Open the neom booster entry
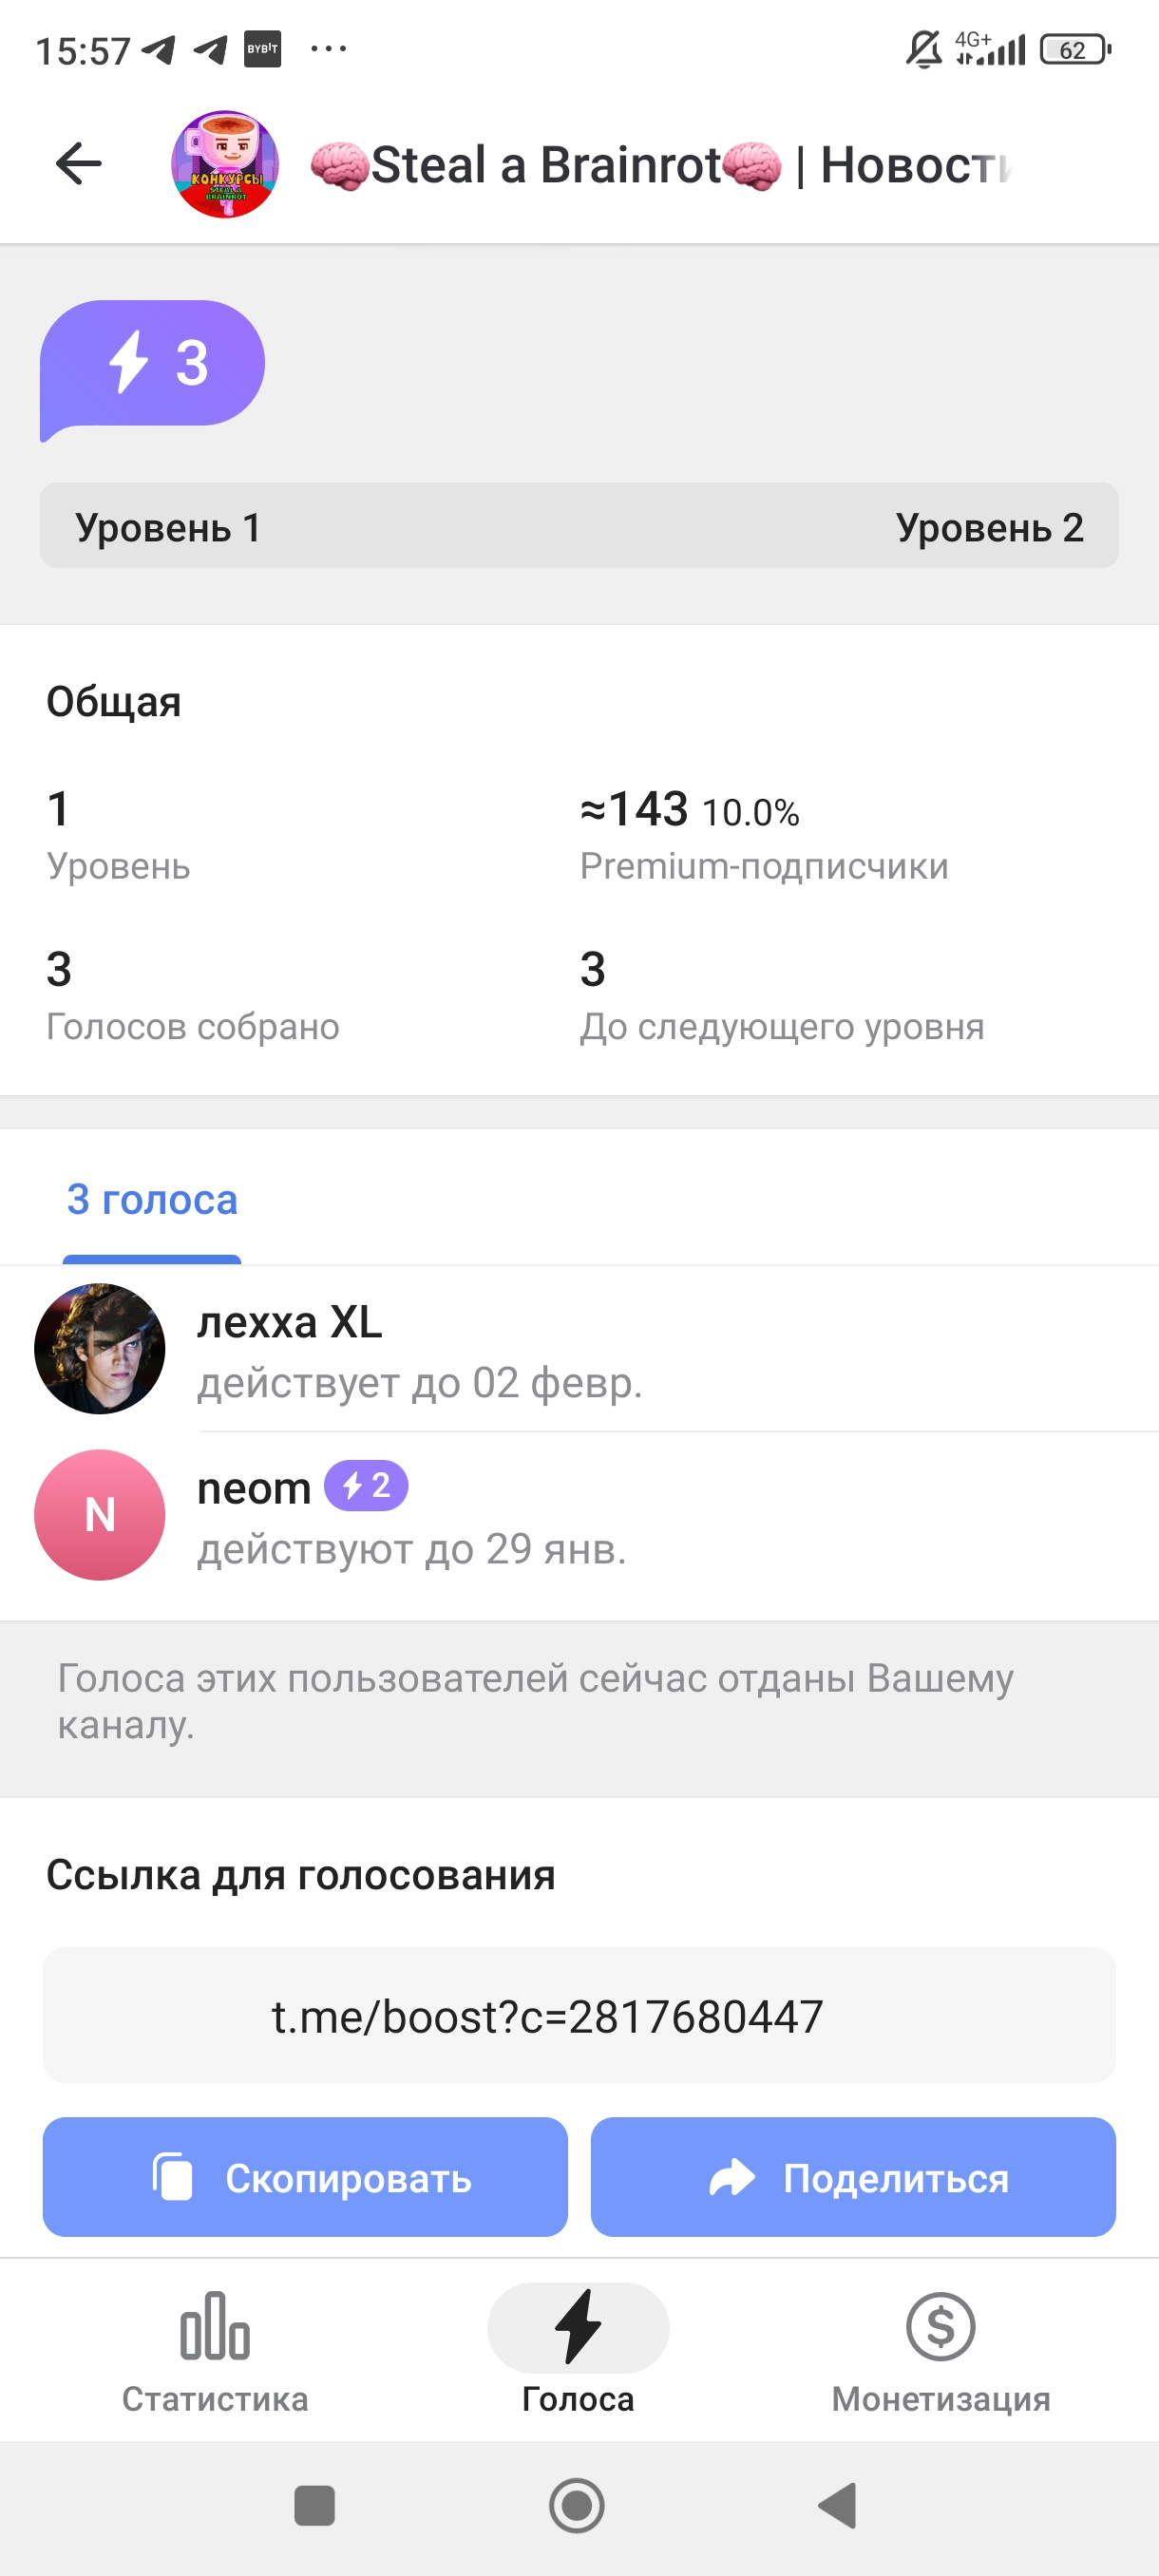 click(x=600, y=1516)
